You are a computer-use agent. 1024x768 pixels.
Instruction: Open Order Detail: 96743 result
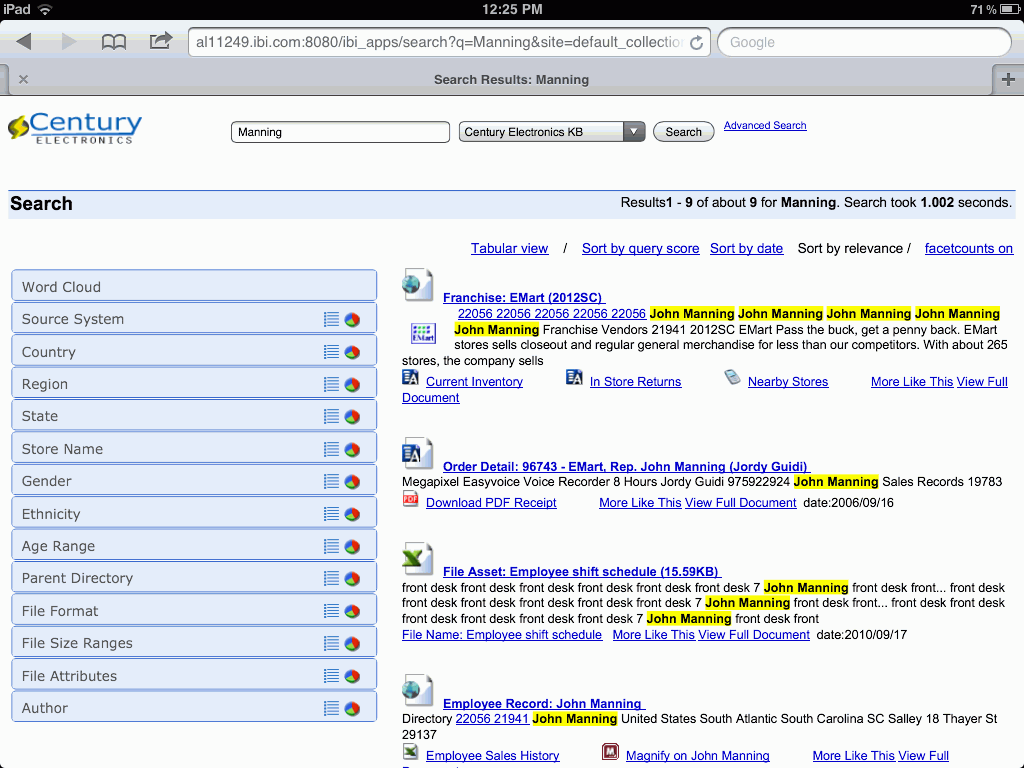click(x=626, y=467)
